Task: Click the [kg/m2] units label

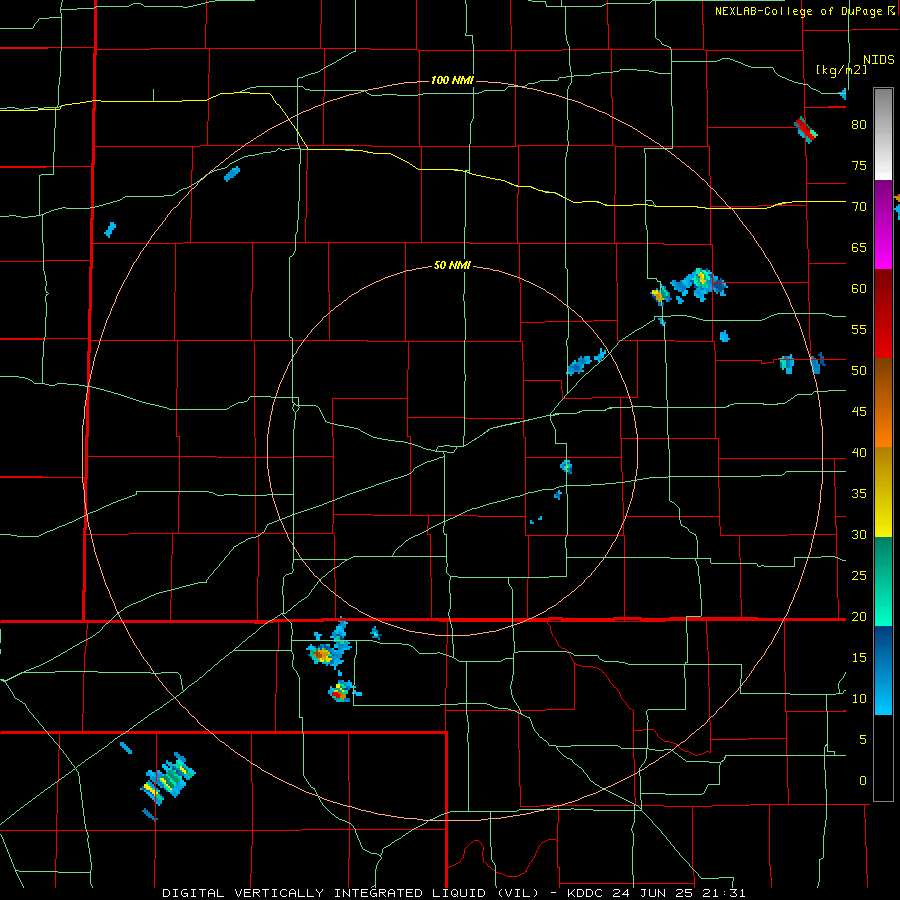Action: pos(841,70)
